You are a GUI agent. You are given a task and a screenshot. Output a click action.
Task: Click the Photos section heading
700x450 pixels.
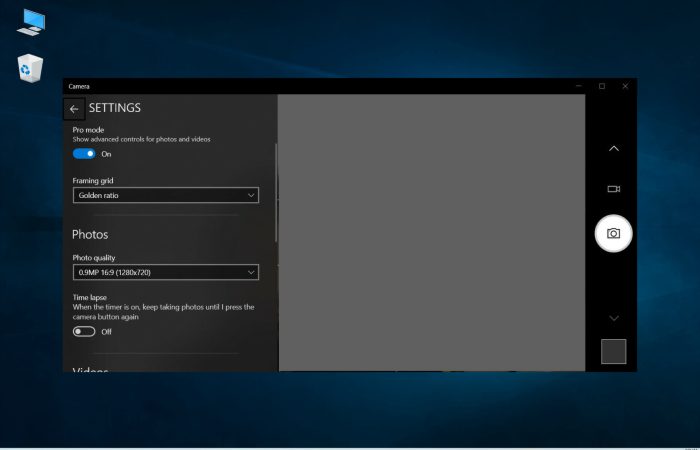[90, 234]
